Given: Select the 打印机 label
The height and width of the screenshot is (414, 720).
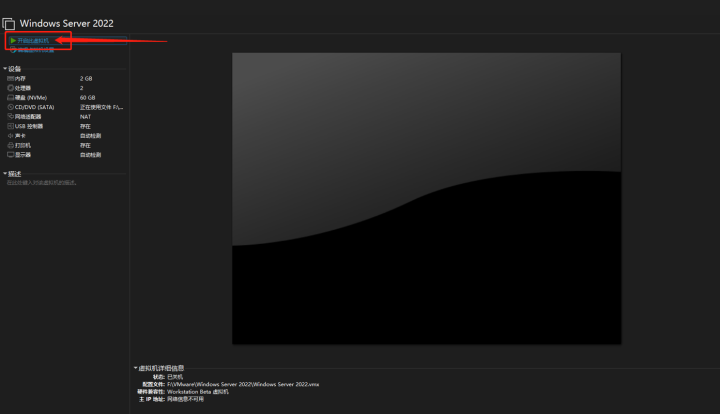Looking at the screenshot, I should tap(23, 145).
